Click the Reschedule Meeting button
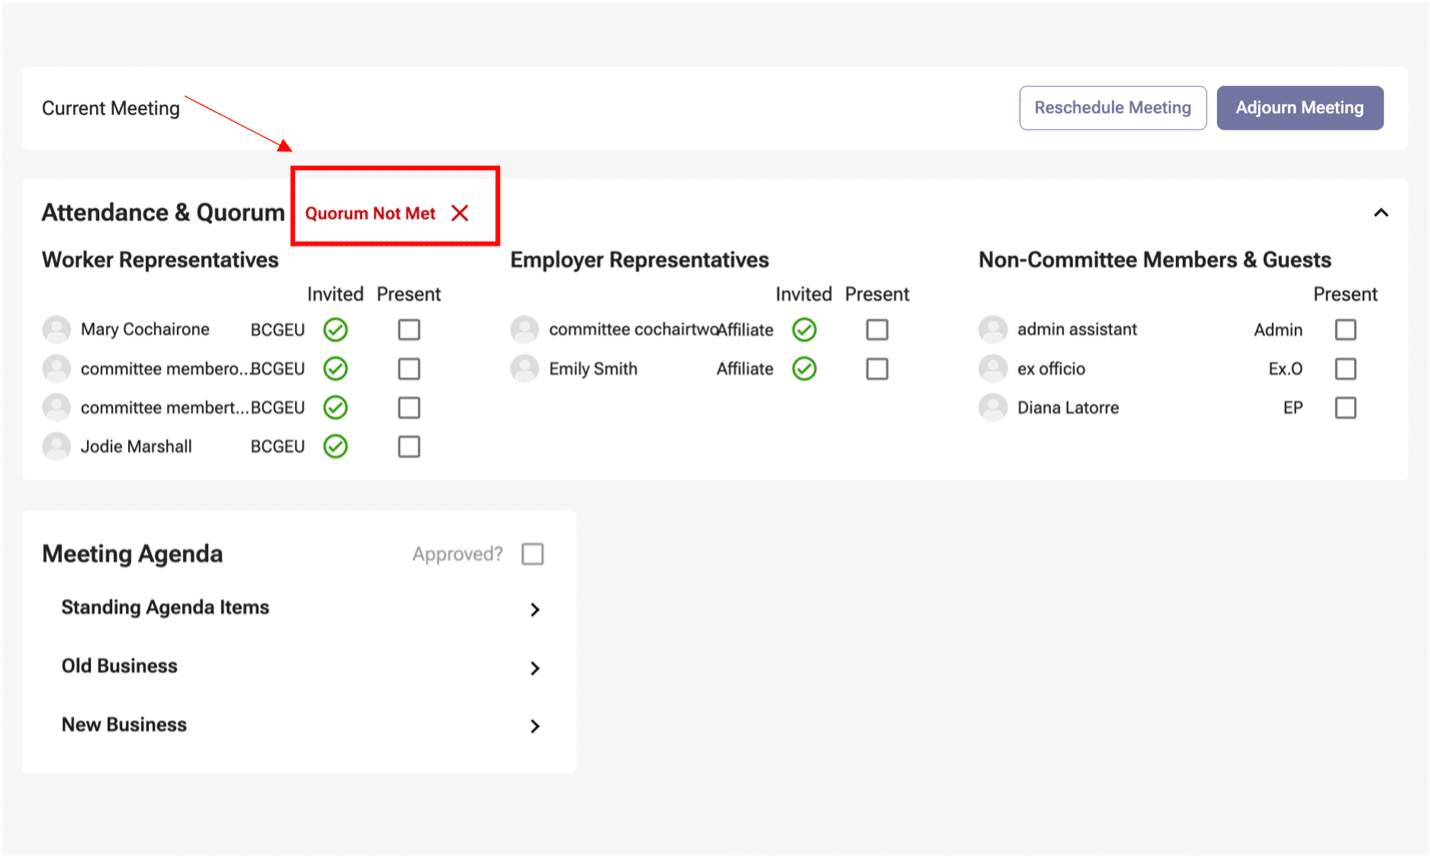This screenshot has width=1430, height=861. click(1113, 108)
